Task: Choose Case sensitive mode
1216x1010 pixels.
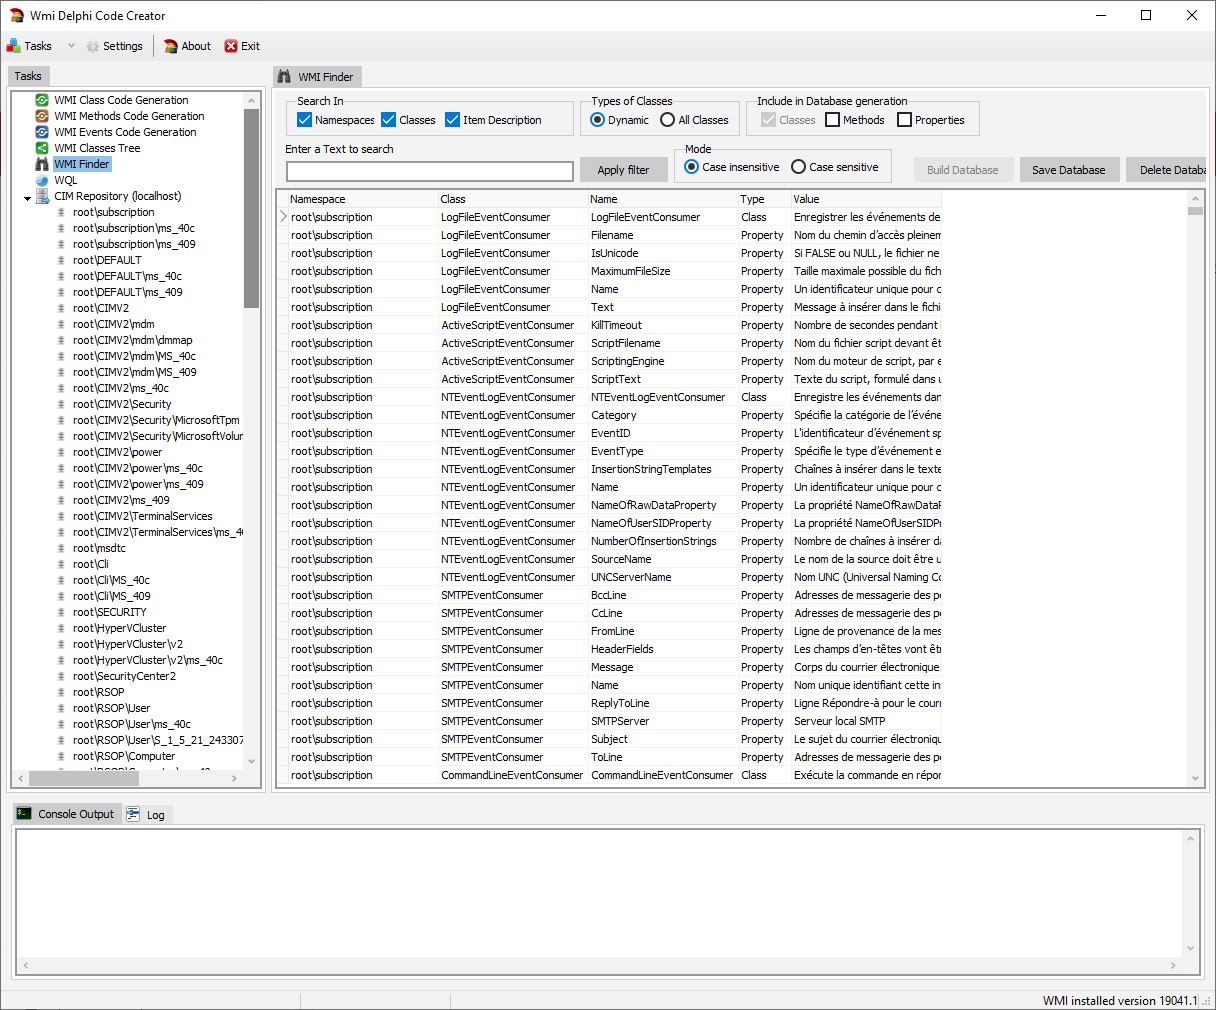Action: click(798, 167)
